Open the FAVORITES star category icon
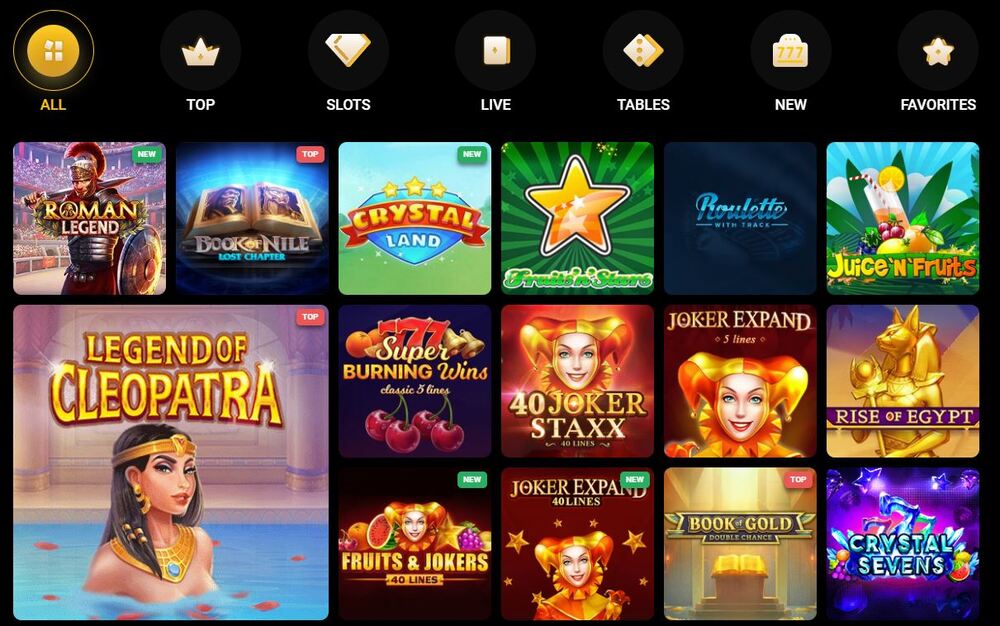The width and height of the screenshot is (1000, 626). tap(938, 50)
